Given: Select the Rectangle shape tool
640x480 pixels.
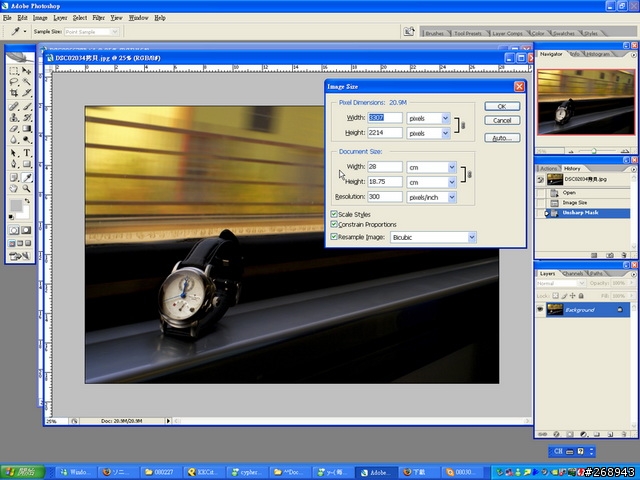Looking at the screenshot, I should [x=27, y=164].
